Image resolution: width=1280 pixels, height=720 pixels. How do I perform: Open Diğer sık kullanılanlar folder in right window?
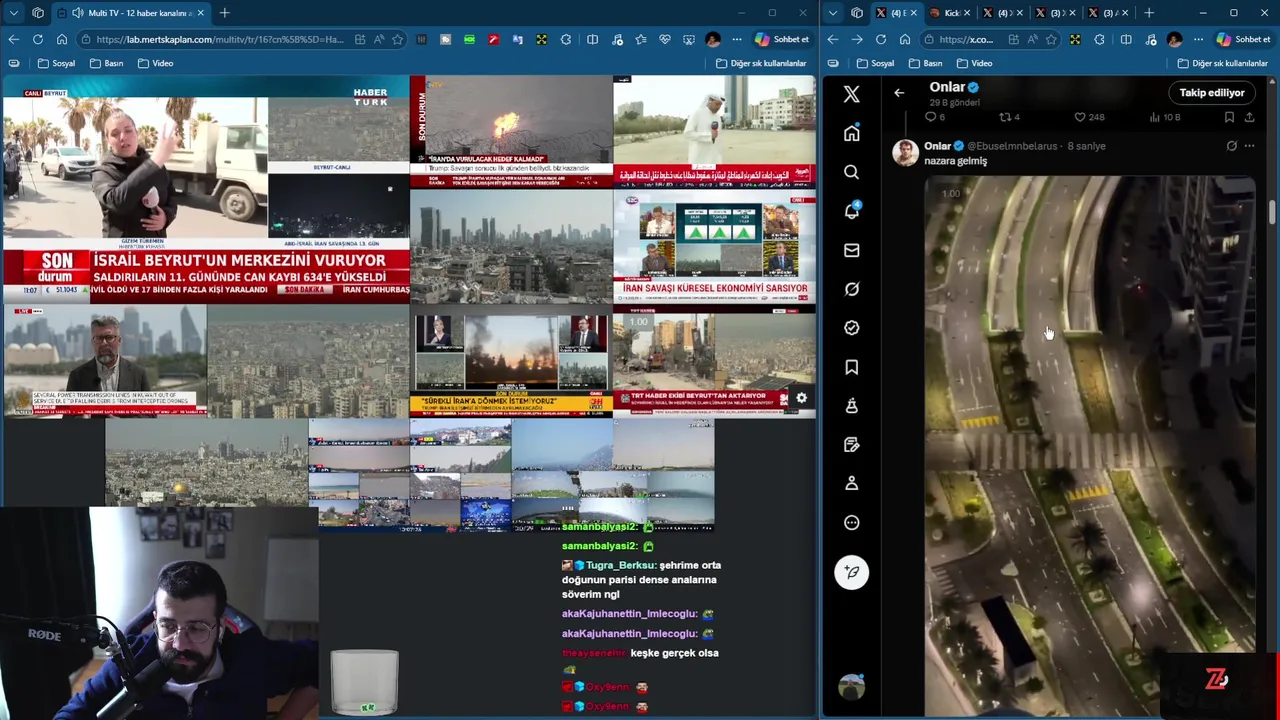click(x=1222, y=63)
